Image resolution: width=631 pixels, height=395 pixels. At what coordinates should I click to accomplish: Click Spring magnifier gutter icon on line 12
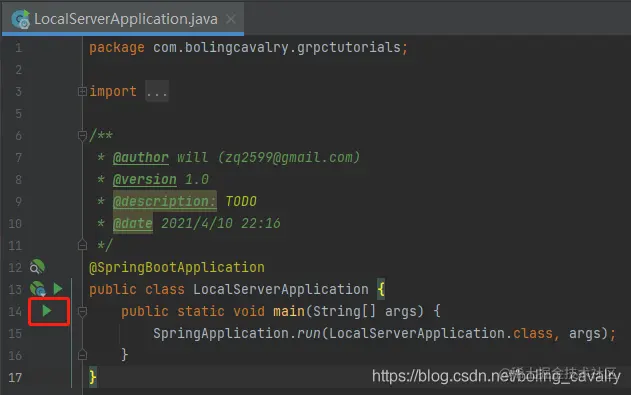coord(37,267)
